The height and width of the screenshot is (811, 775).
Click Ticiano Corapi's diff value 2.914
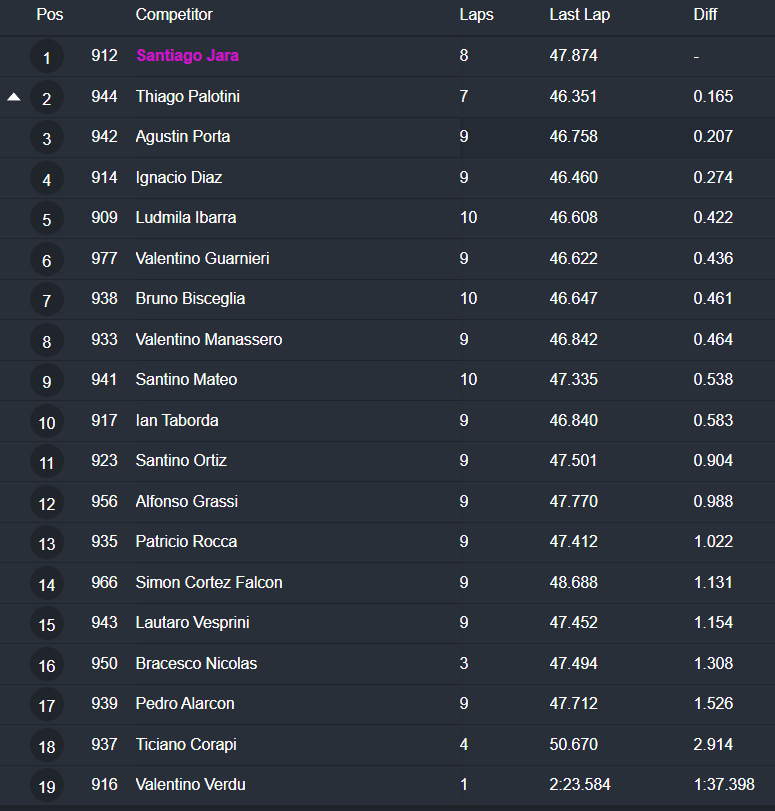pyautogui.click(x=713, y=745)
